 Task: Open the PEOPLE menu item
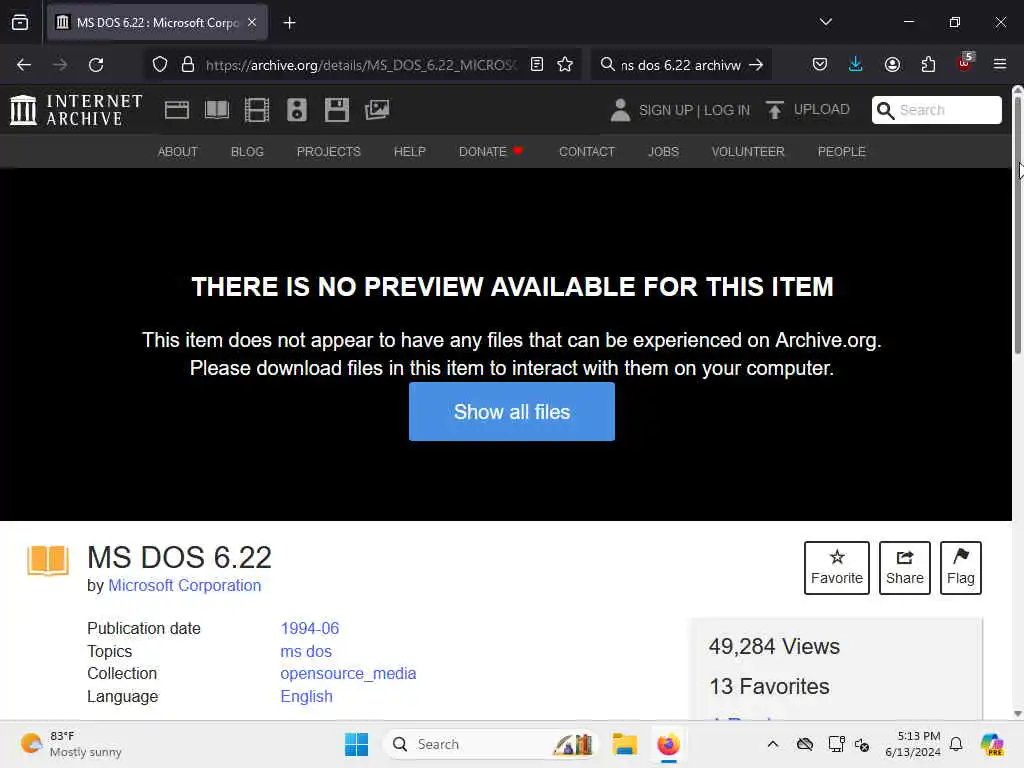[842, 152]
